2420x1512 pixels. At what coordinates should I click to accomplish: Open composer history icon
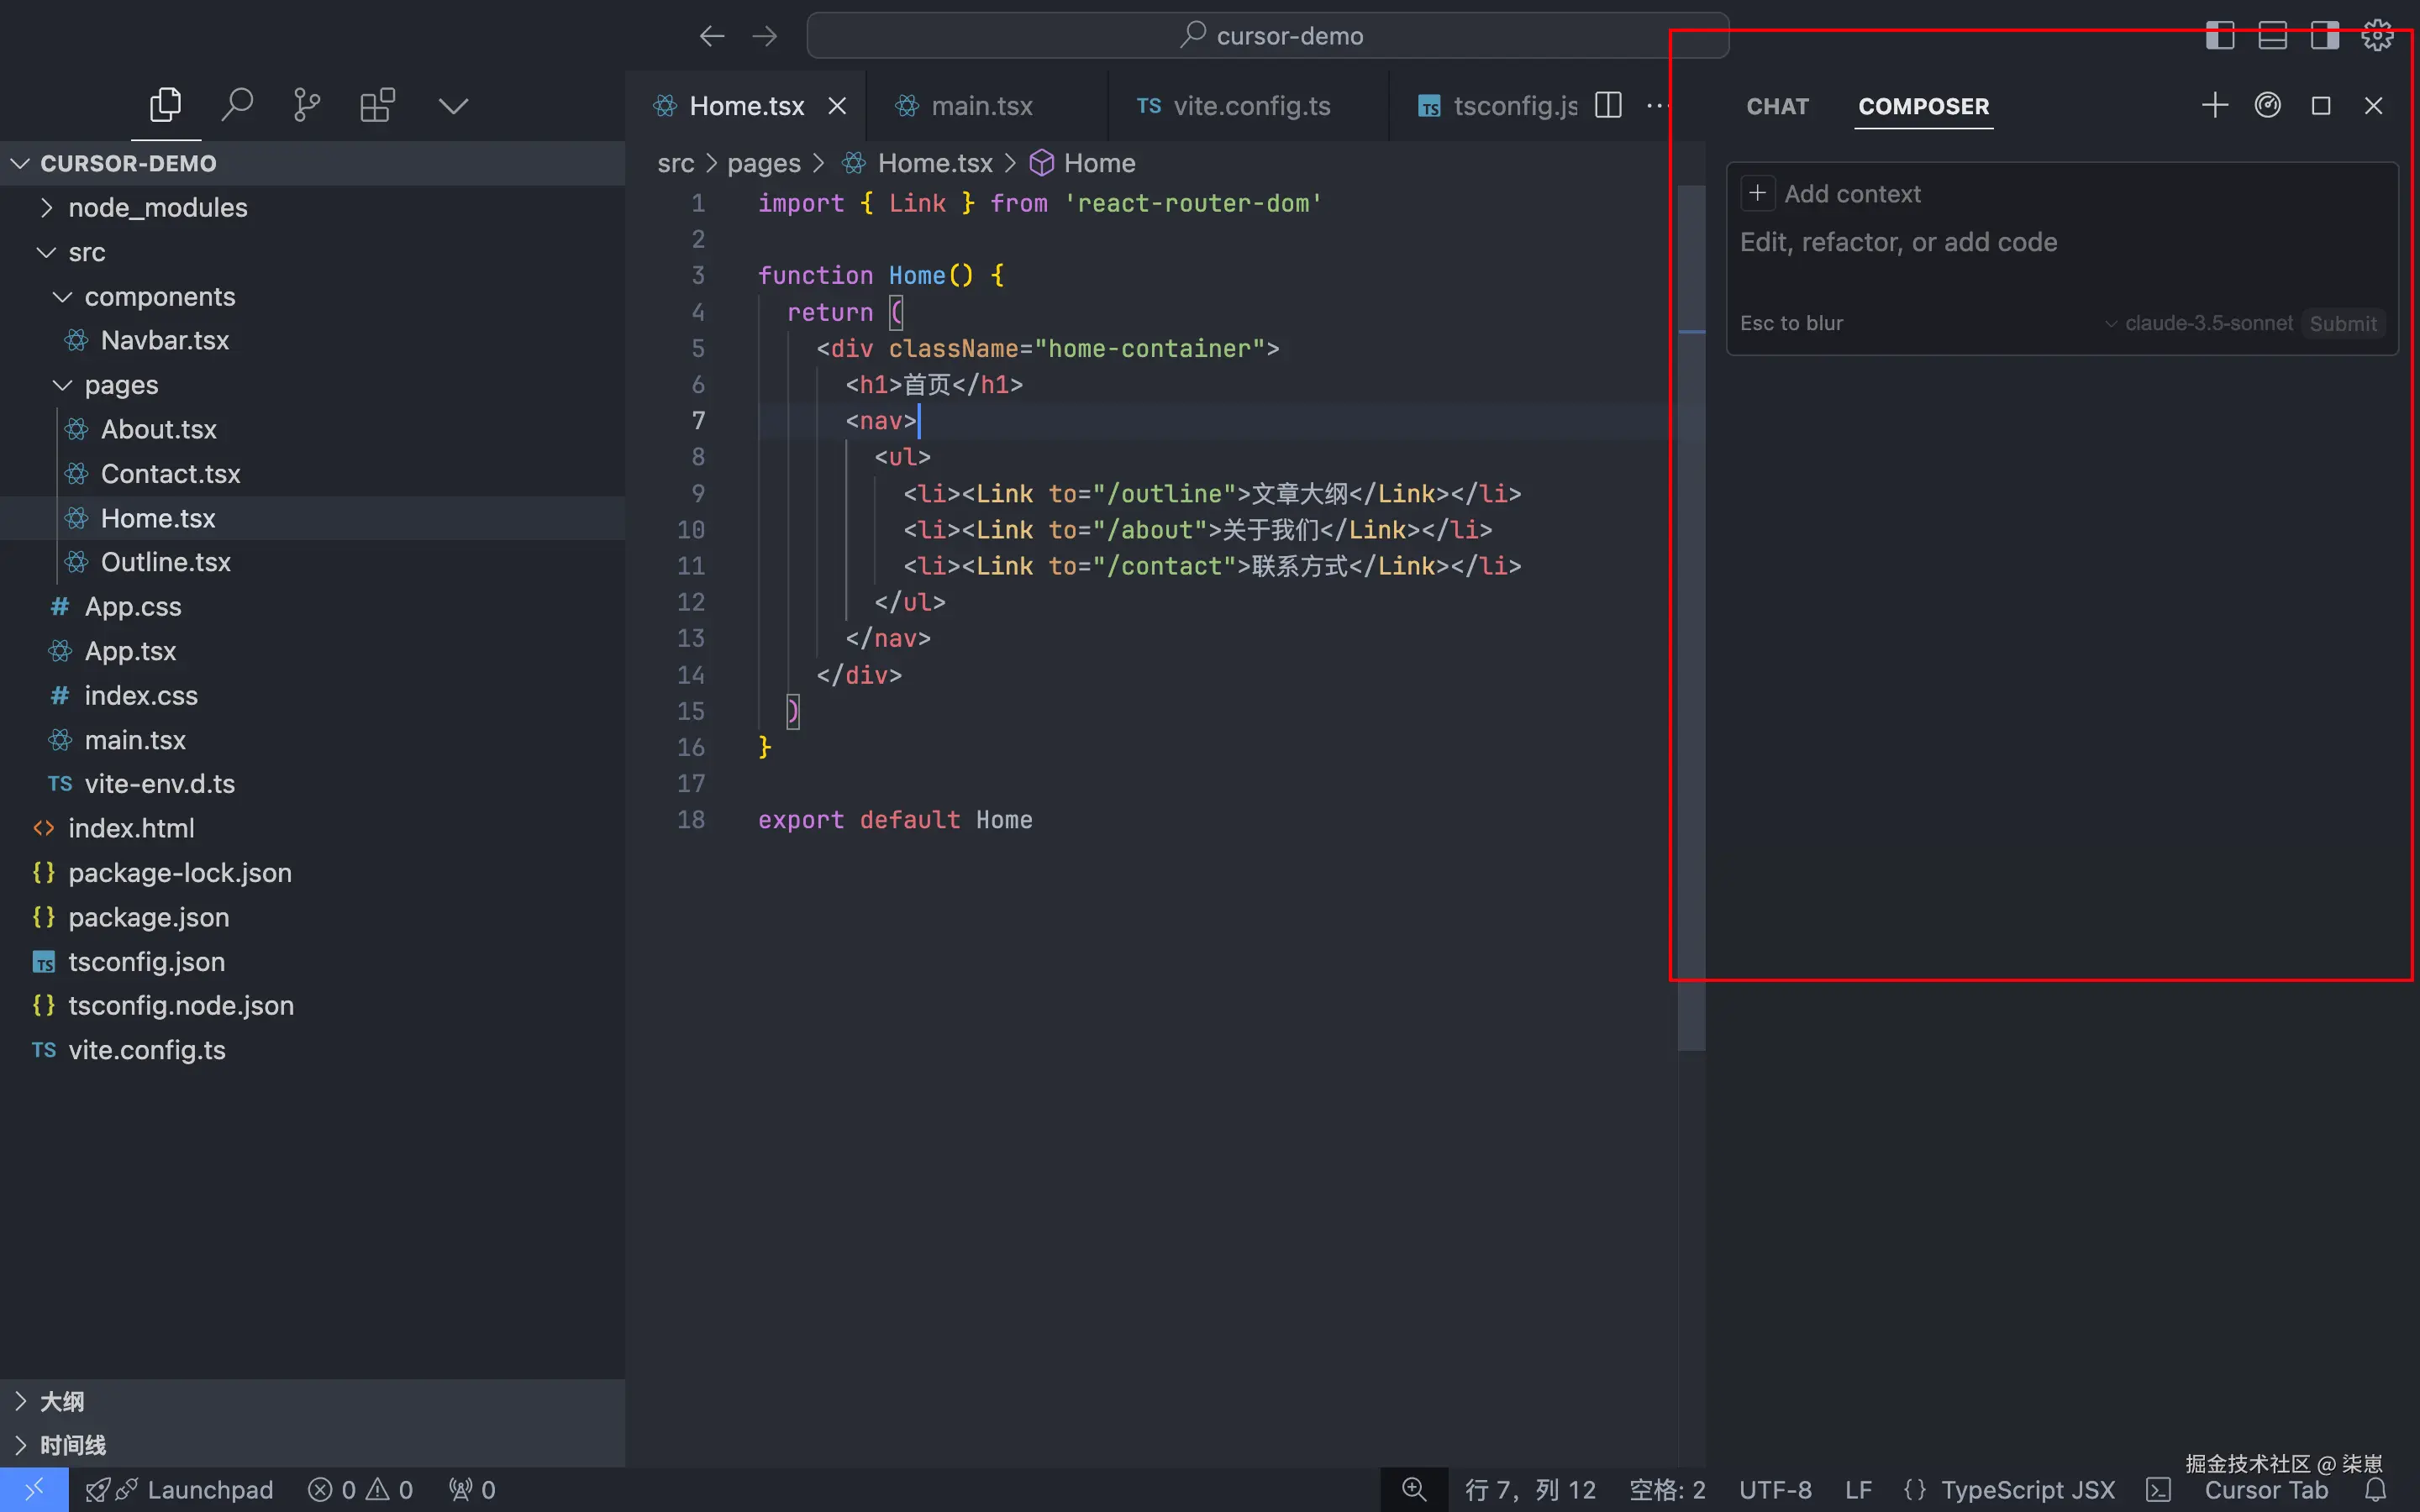click(x=2267, y=105)
